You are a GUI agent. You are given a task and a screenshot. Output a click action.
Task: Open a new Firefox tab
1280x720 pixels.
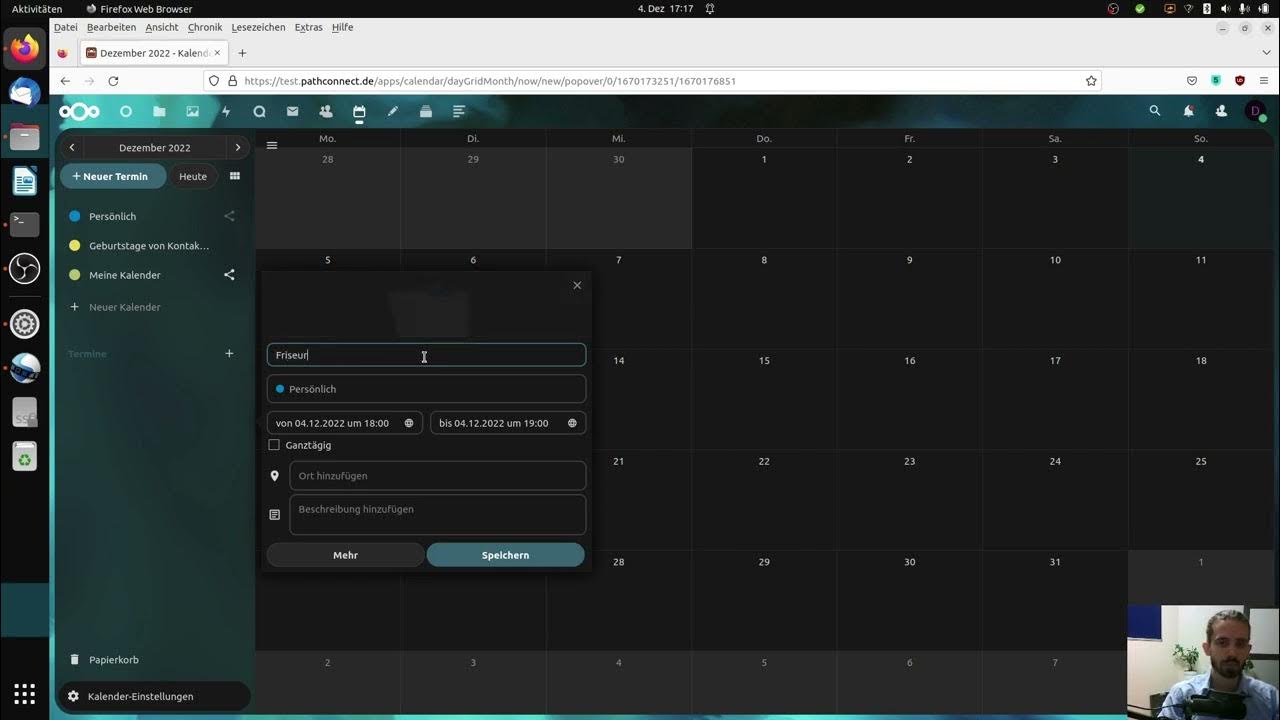coord(242,53)
